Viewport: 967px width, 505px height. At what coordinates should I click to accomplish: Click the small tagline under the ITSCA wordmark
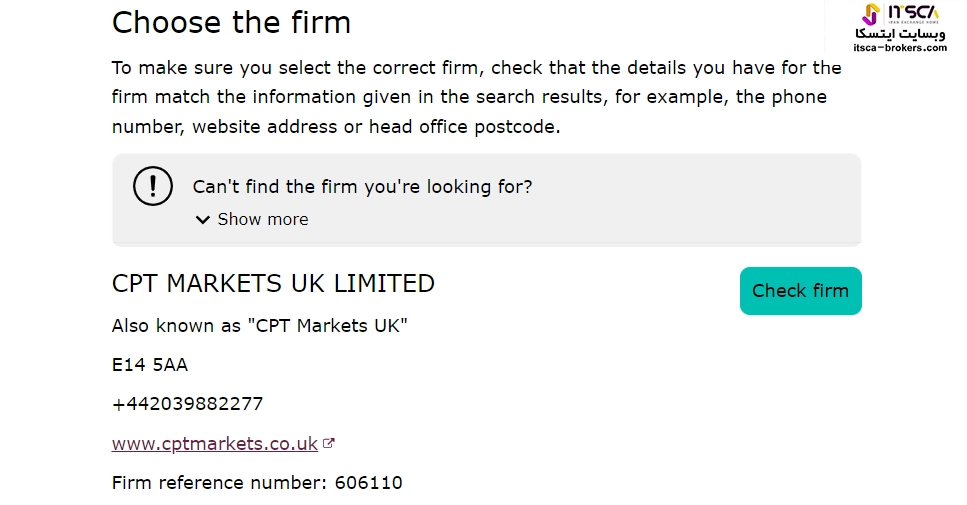click(x=913, y=21)
